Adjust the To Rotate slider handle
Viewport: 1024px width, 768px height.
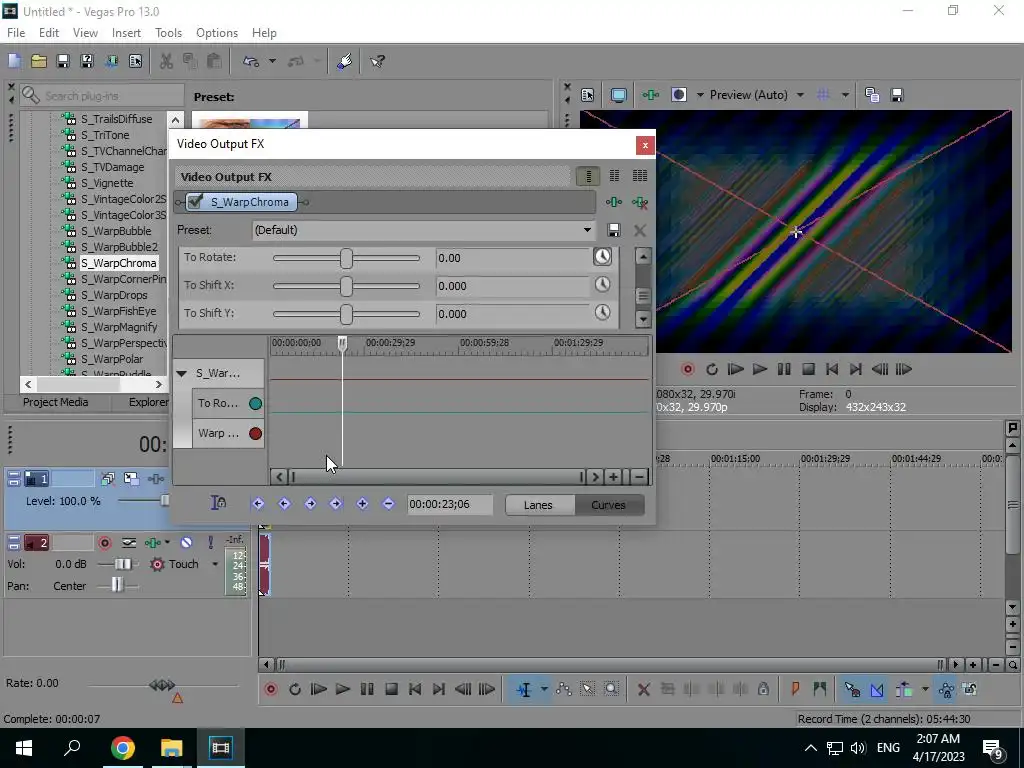pos(346,258)
